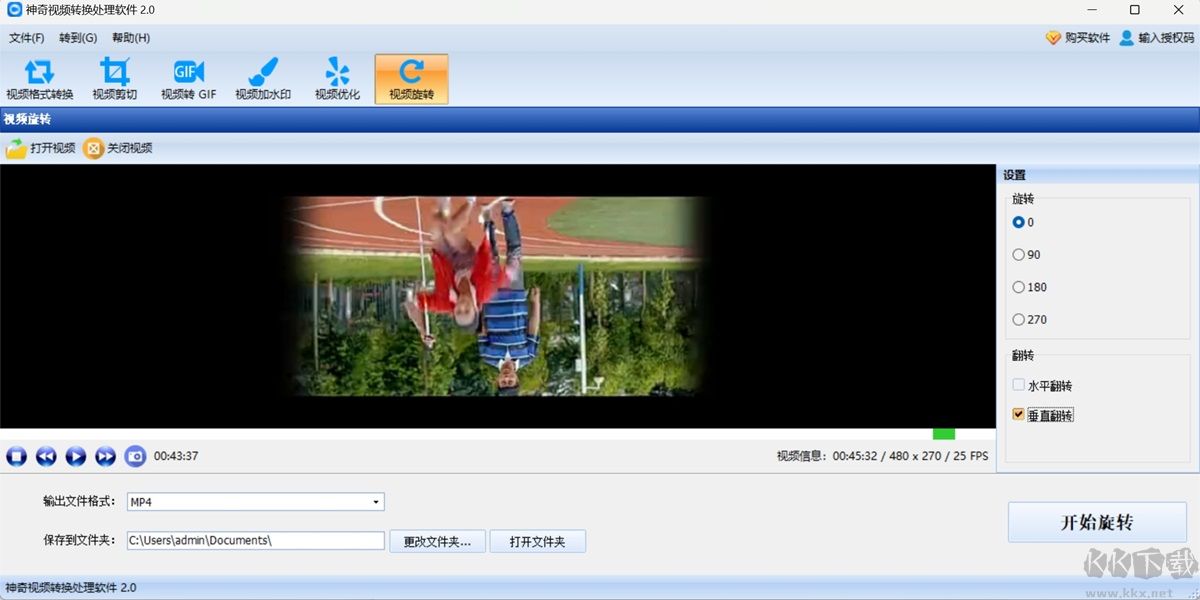Click the 00:43:37 timestamp
The height and width of the screenshot is (600, 1200).
176,456
